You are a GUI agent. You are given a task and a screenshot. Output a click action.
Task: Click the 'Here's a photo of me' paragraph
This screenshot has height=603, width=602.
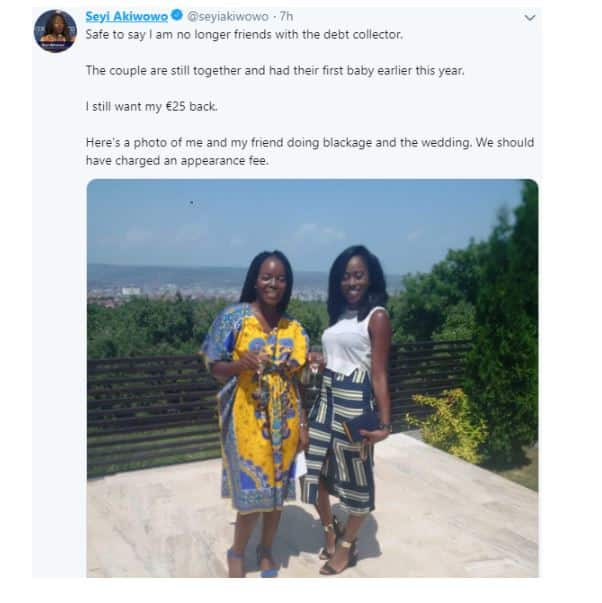[x=309, y=142]
